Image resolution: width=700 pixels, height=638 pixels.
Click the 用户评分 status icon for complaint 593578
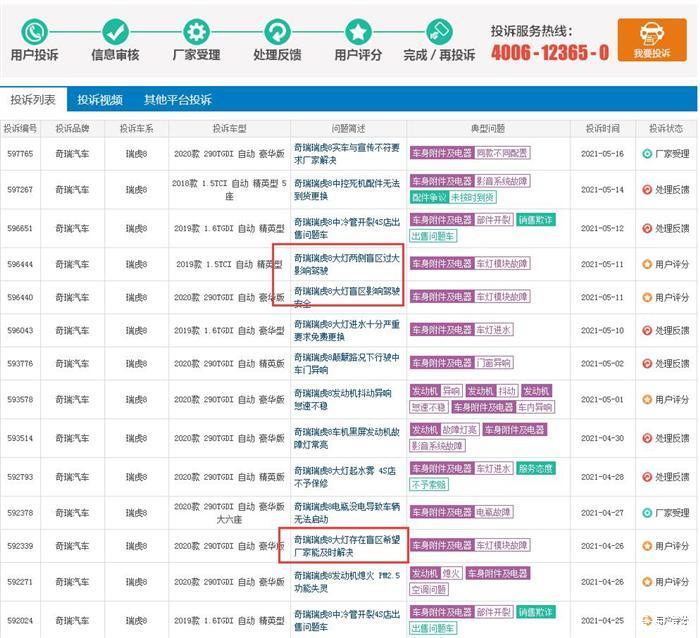click(647, 399)
